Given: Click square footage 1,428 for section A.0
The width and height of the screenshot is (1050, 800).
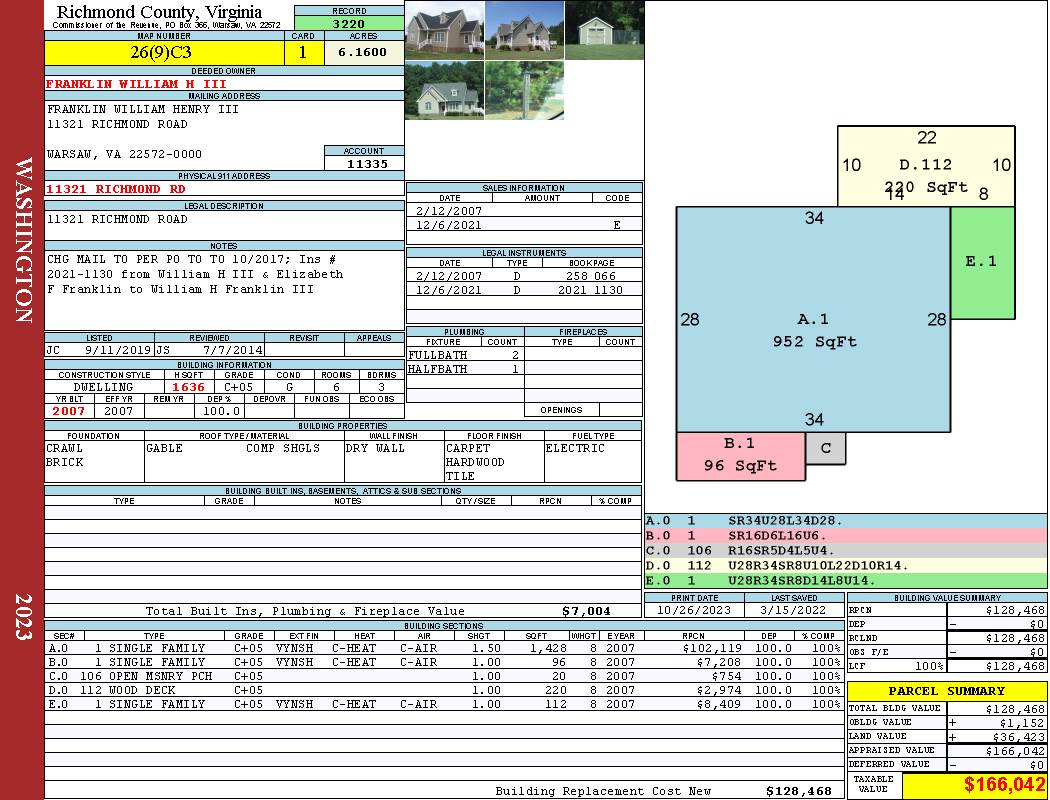Looking at the screenshot, I should [x=548, y=648].
